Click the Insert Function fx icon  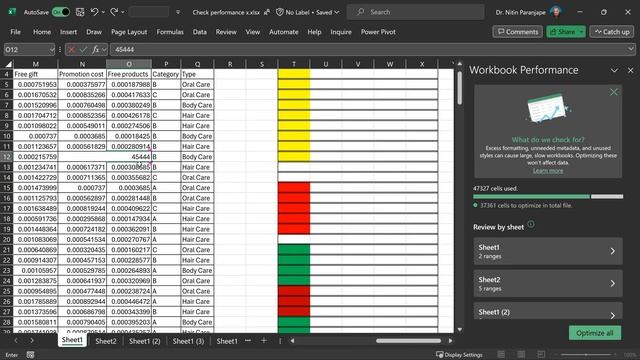[96, 49]
